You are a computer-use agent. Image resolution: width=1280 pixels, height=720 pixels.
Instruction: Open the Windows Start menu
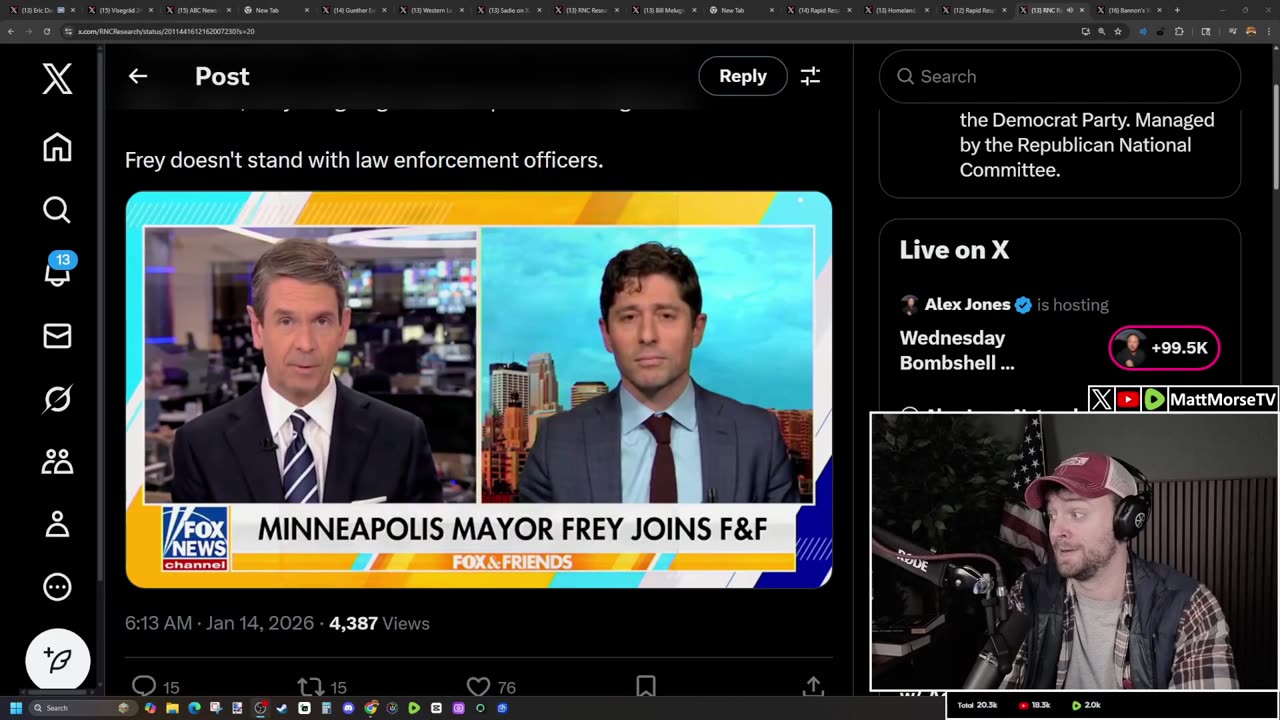16,708
